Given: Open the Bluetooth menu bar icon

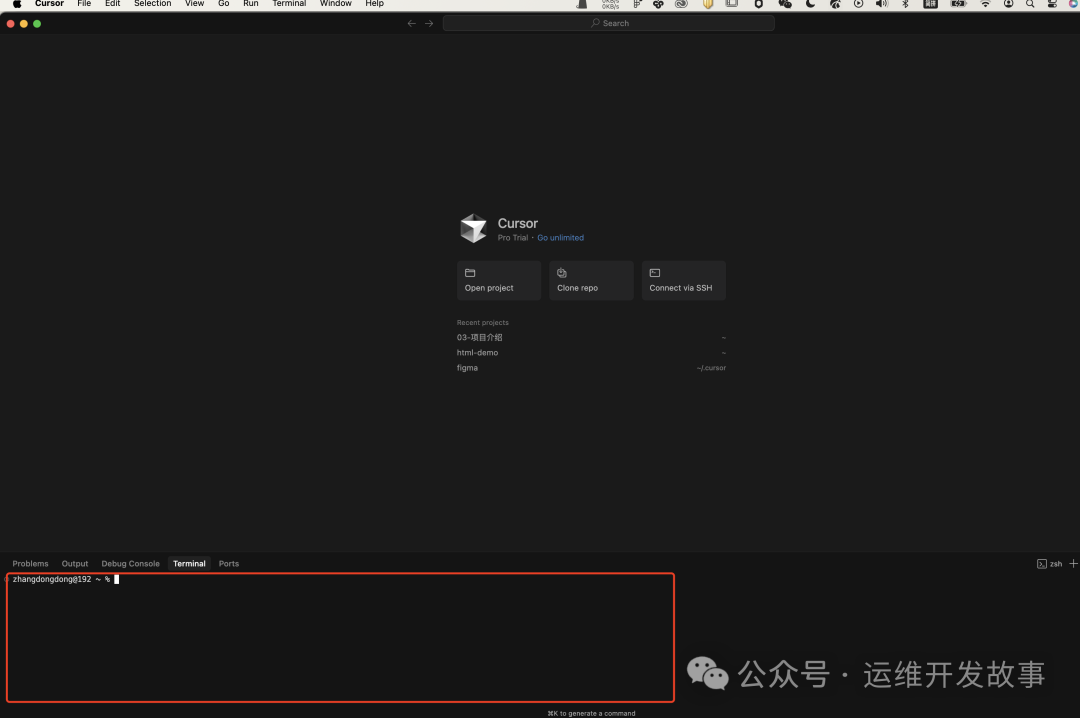Looking at the screenshot, I should (x=905, y=3).
